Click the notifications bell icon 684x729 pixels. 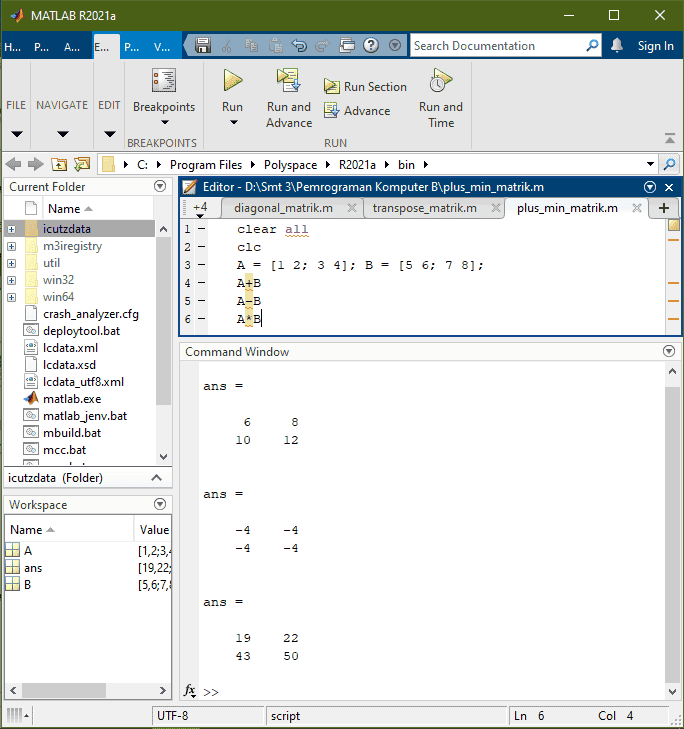tap(617, 46)
